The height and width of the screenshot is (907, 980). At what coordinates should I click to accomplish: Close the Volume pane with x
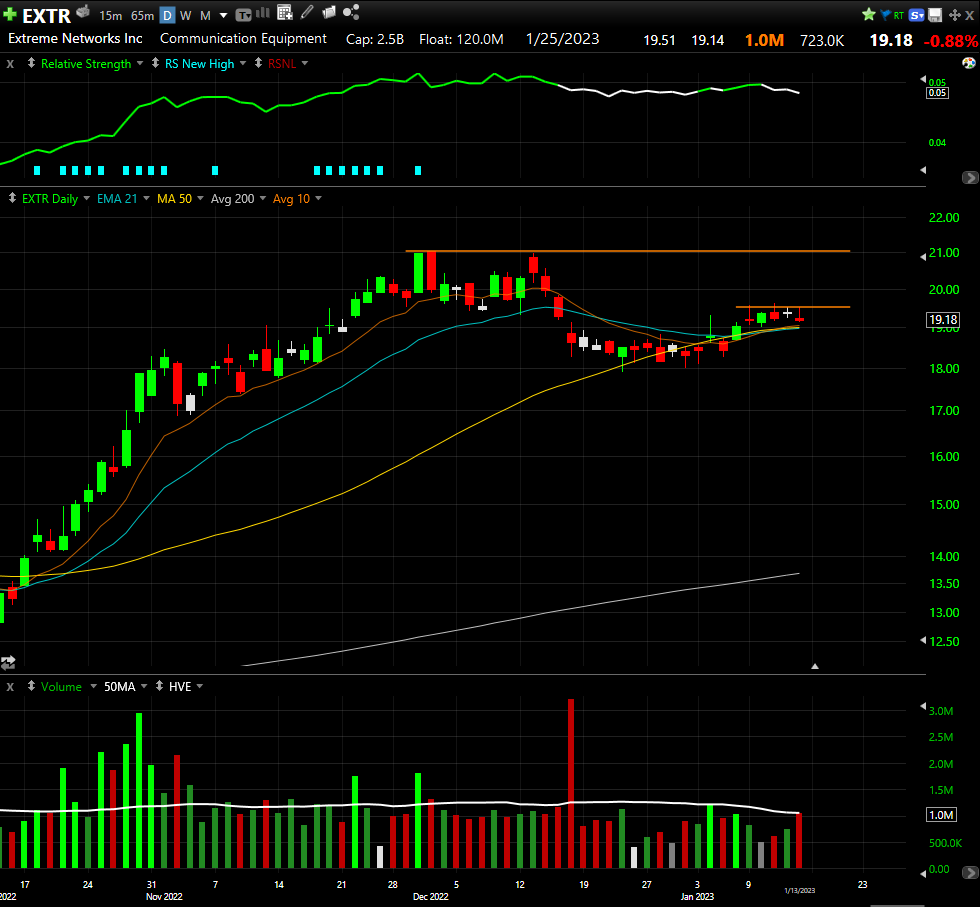tap(10, 687)
